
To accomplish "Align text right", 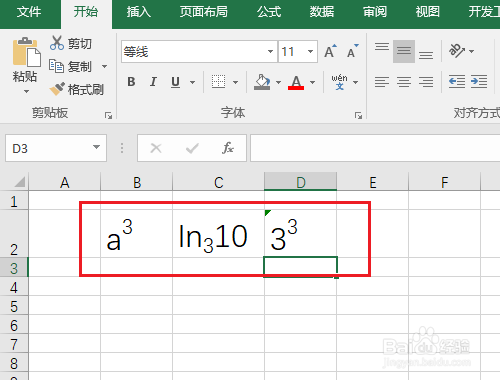I will [x=426, y=82].
